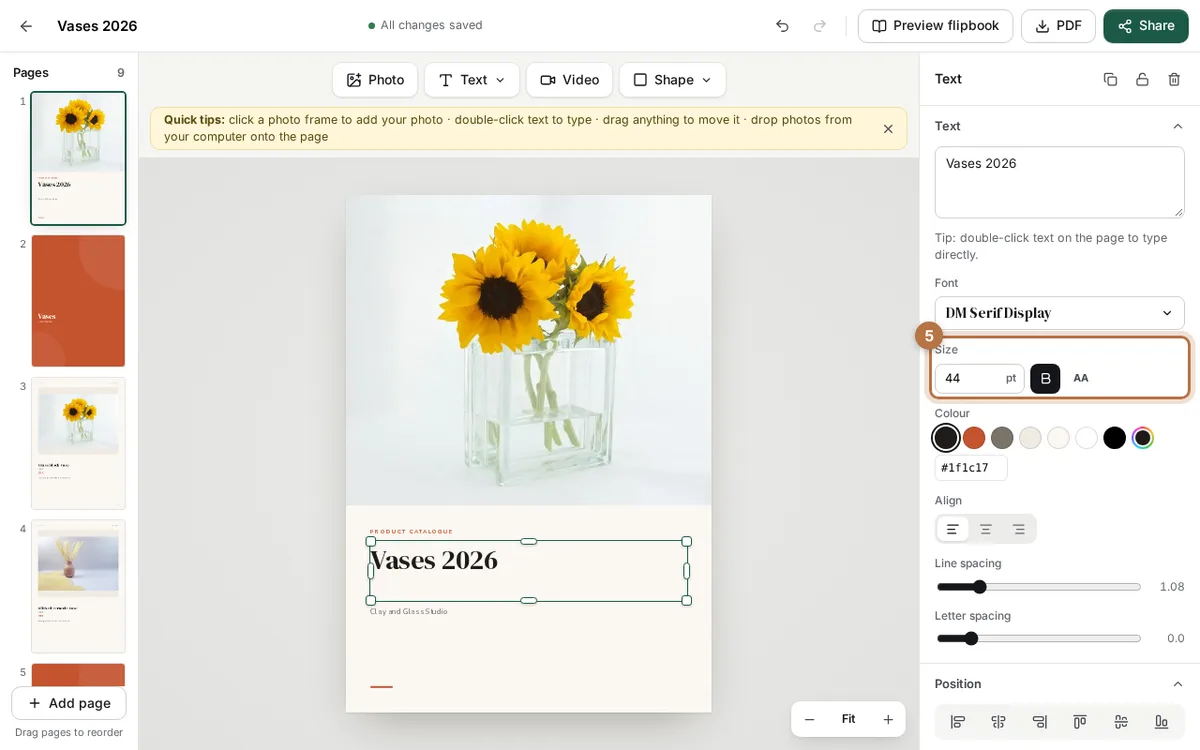Choose the light beige colour swatch
The image size is (1200, 750).
pos(1030,438)
